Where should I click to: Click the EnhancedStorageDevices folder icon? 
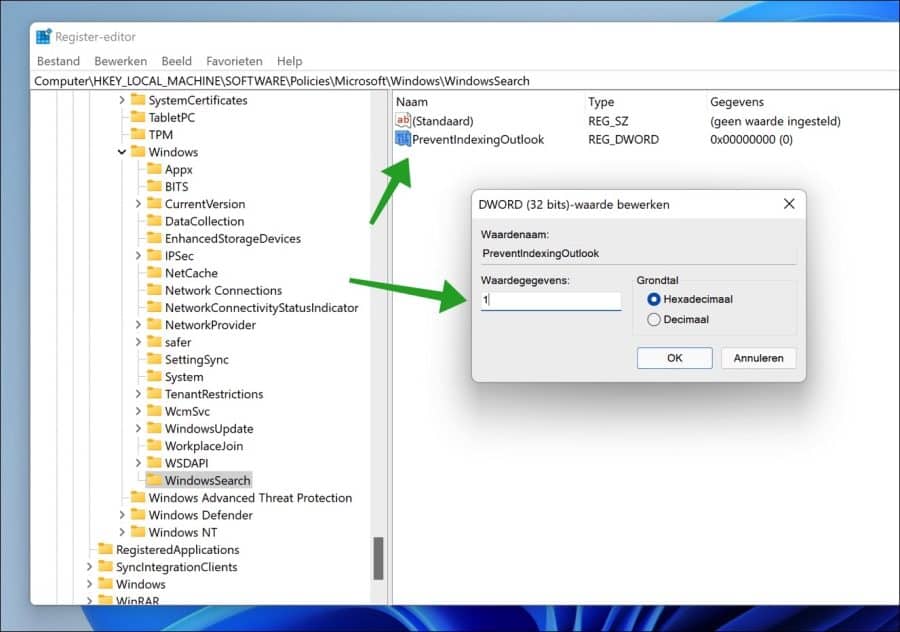[x=154, y=238]
